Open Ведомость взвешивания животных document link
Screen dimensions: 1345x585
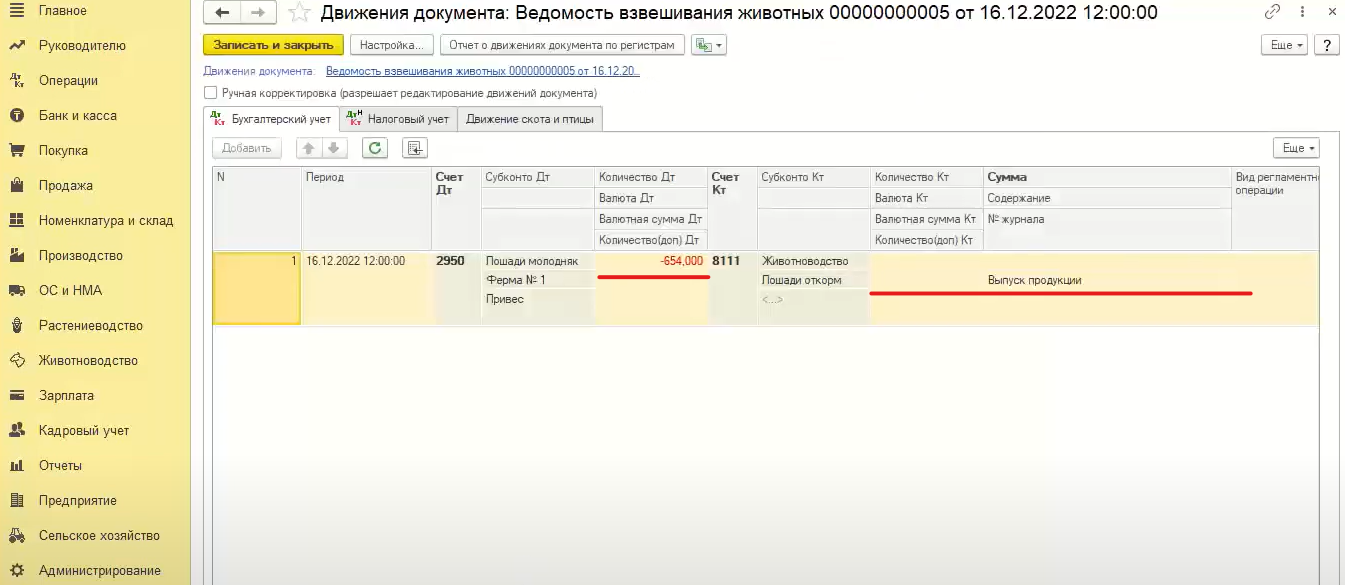(x=482, y=71)
